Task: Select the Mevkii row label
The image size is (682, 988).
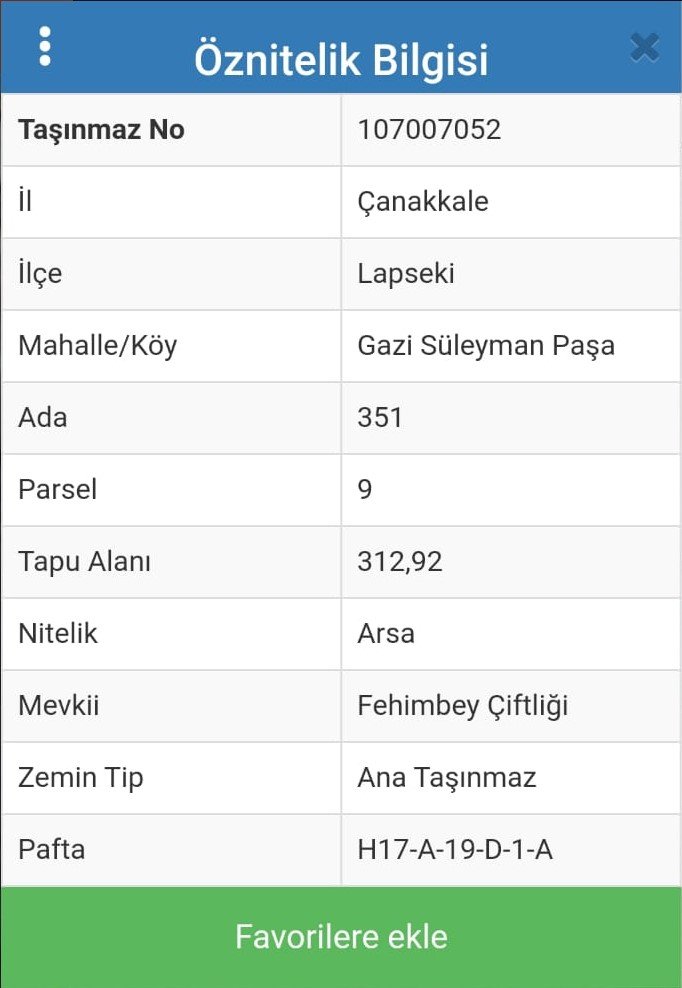Action: (58, 705)
